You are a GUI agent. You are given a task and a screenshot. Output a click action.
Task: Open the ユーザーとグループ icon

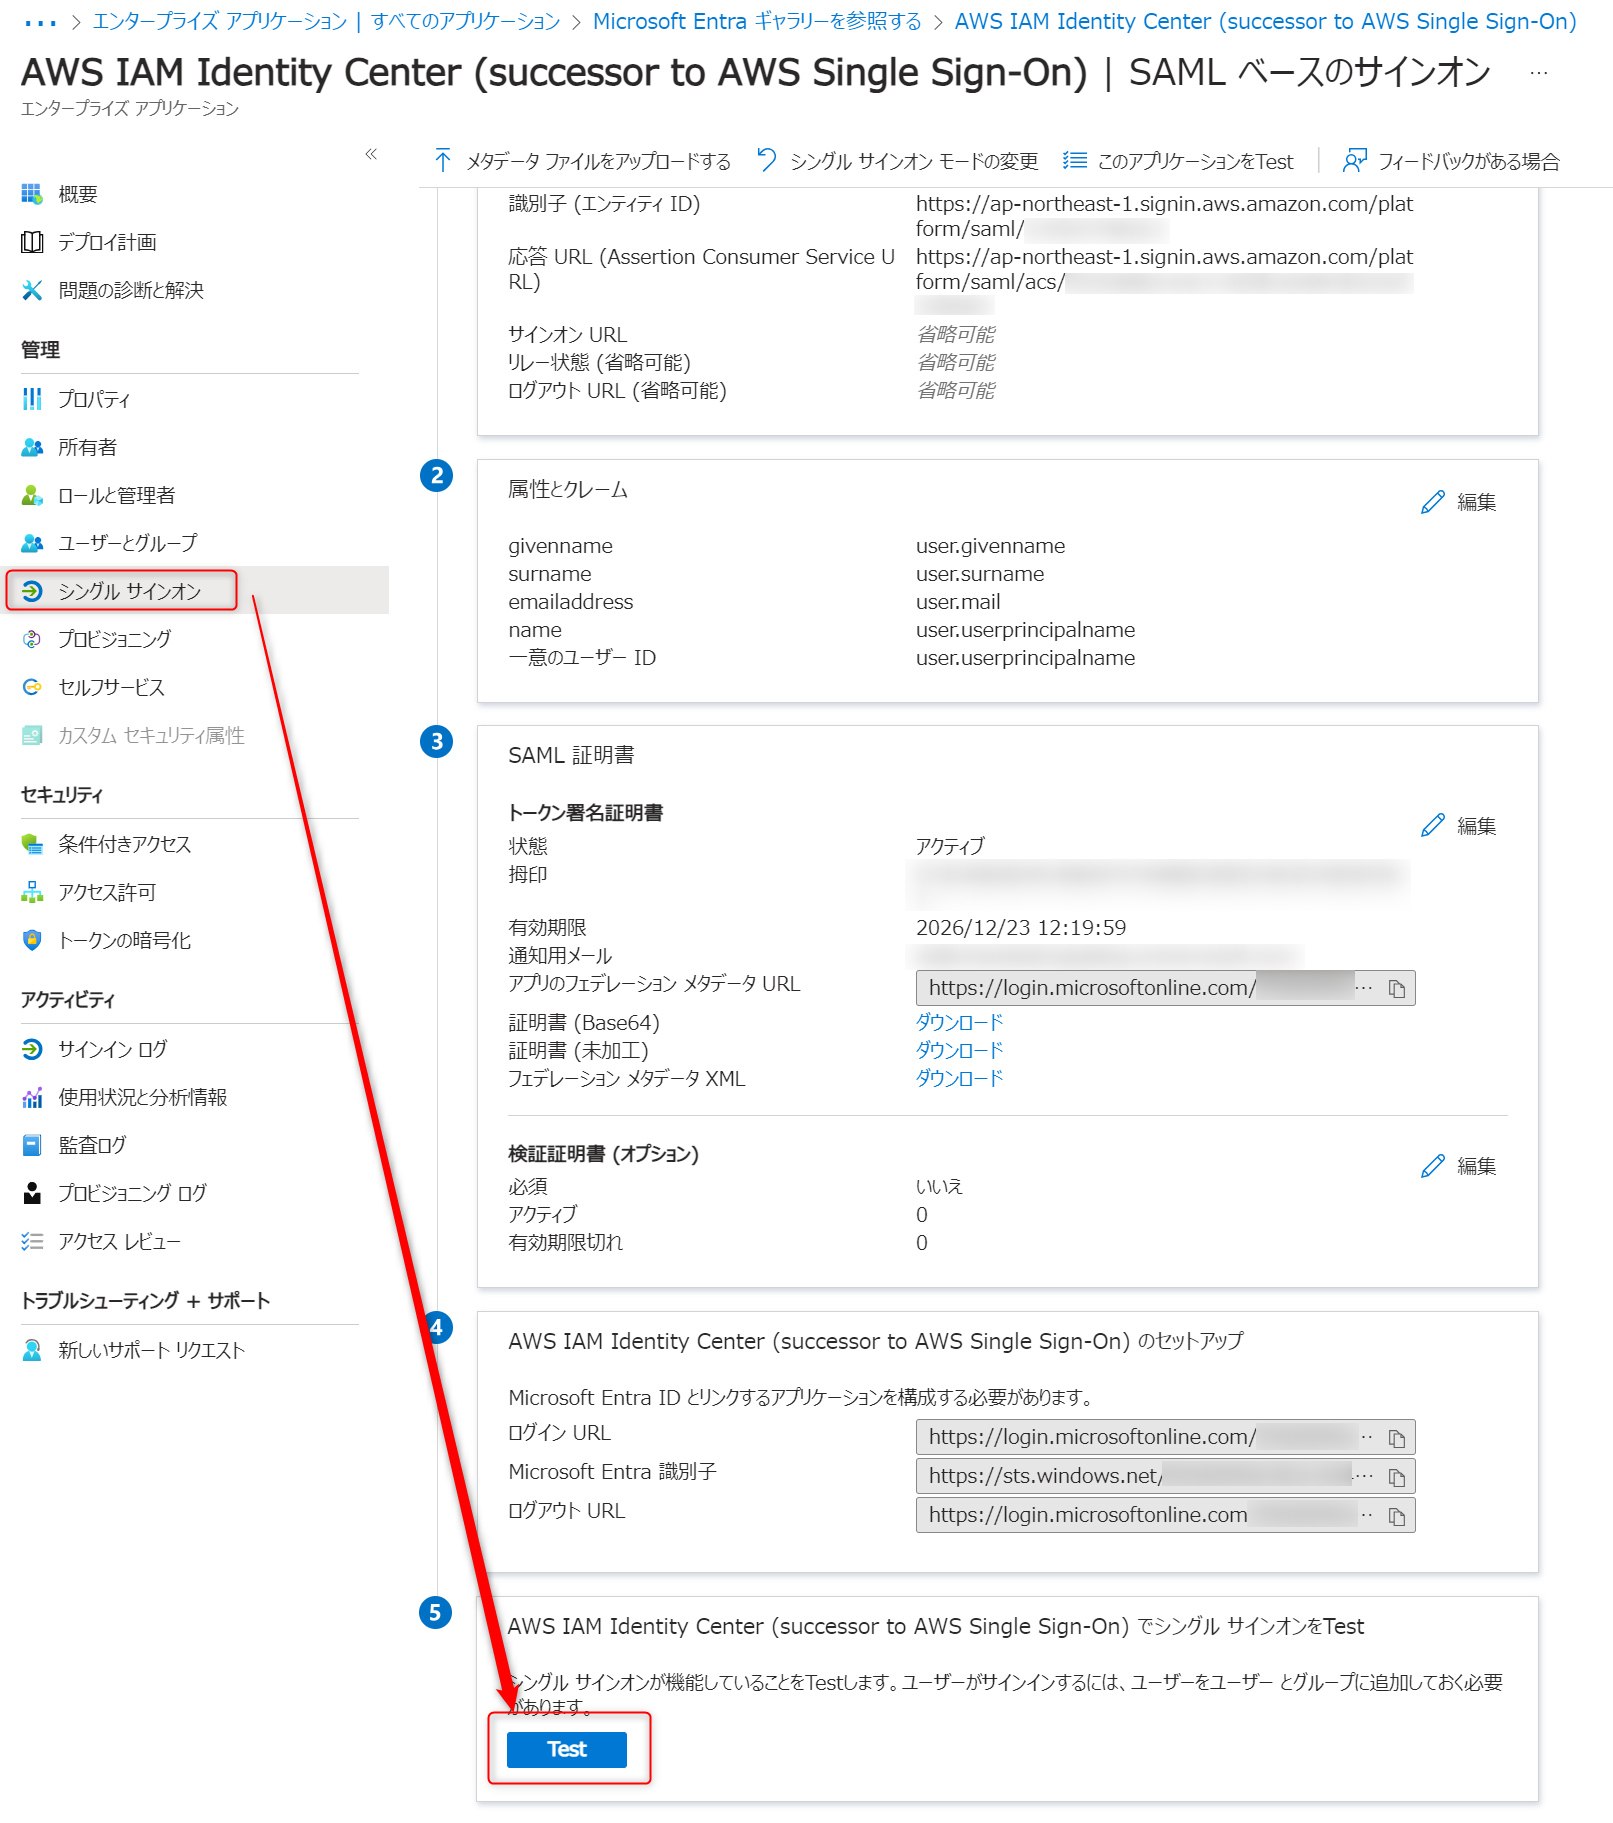pos(32,543)
